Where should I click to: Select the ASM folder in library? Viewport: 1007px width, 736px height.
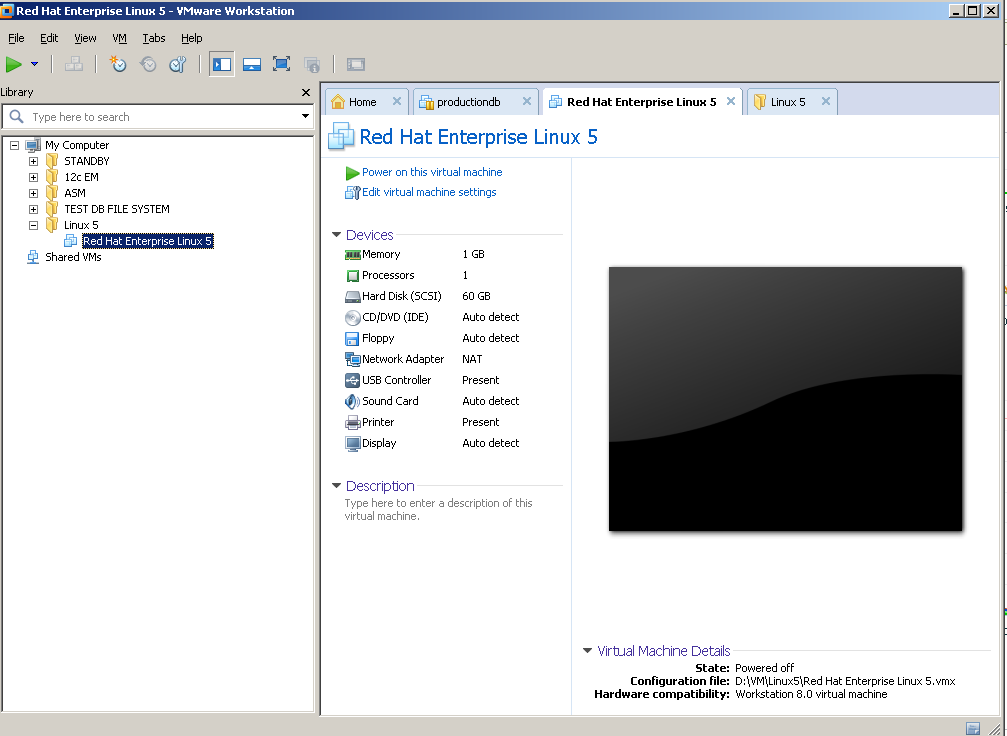pyautogui.click(x=74, y=193)
